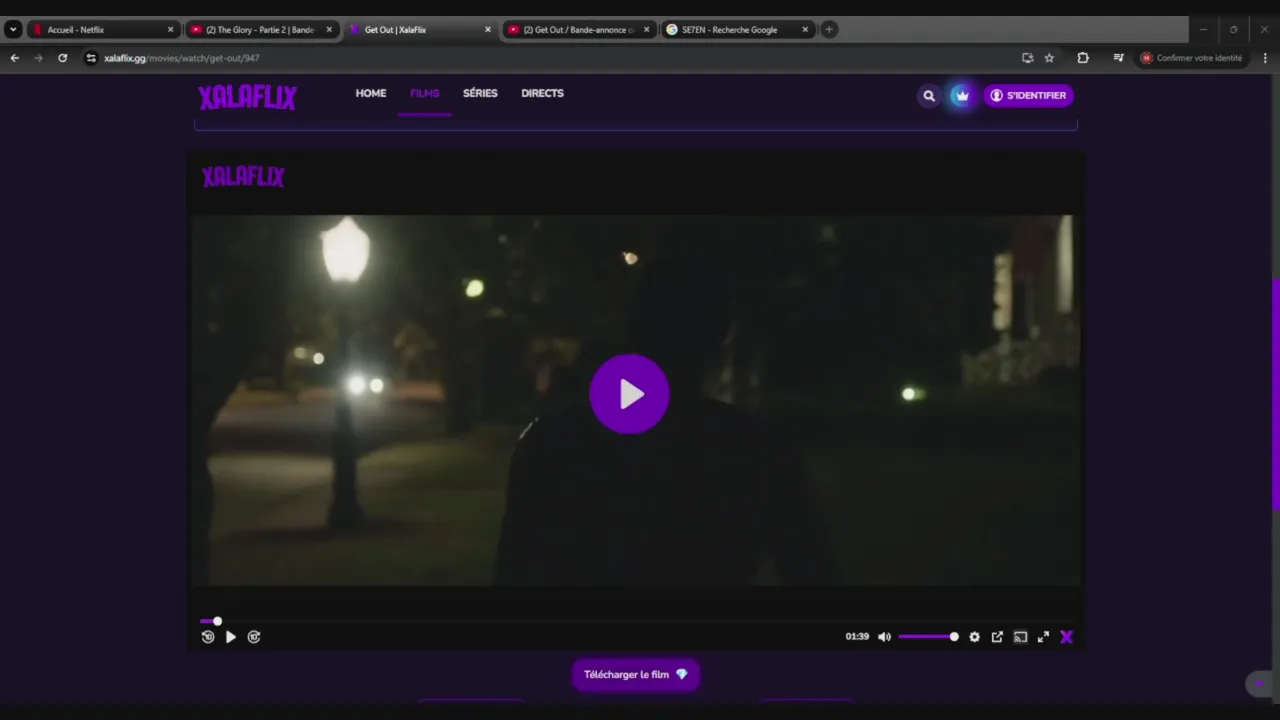Image resolution: width=1280 pixels, height=720 pixels.
Task: Click the Xalaflix logo in the header
Action: 247,97
